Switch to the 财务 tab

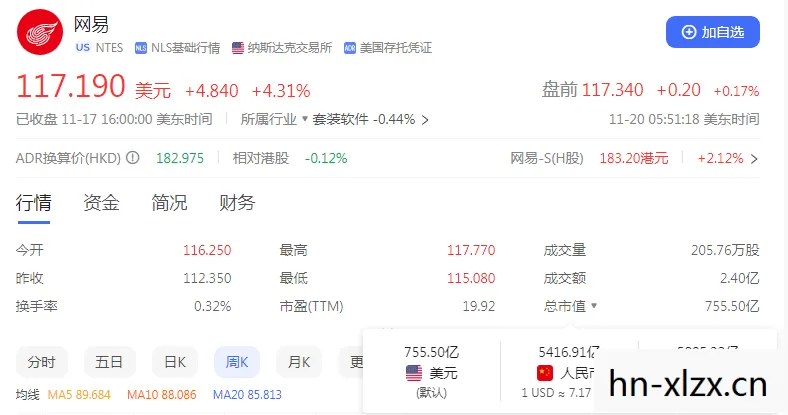(x=237, y=203)
